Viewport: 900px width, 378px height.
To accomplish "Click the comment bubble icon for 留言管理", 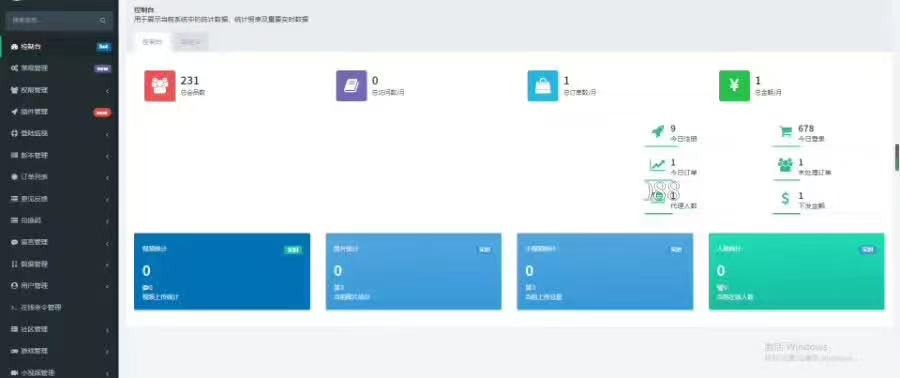I will 14,243.
